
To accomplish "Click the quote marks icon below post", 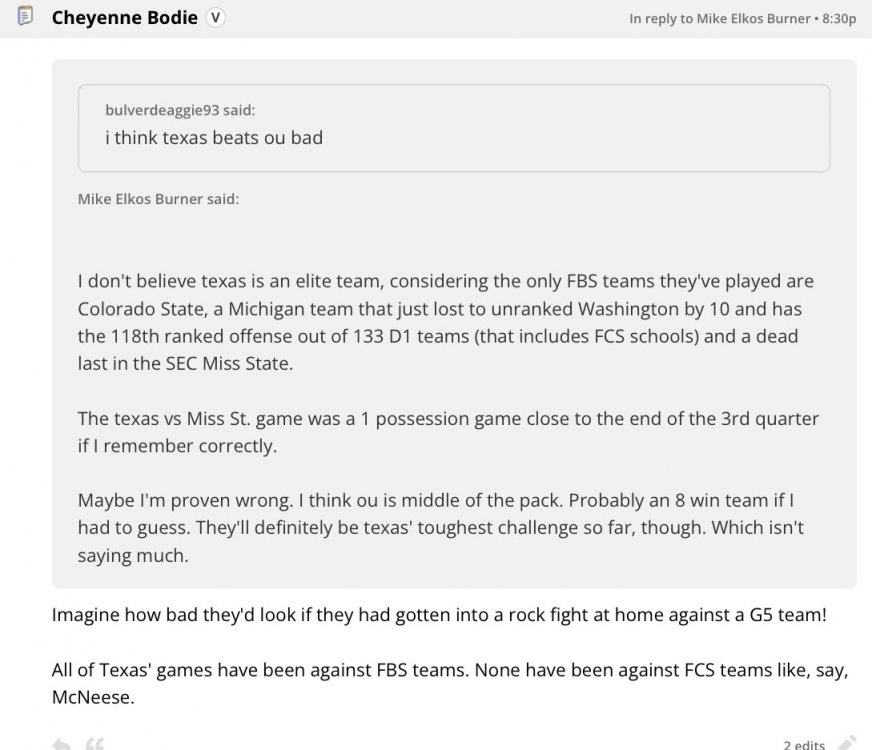I will pos(97,743).
